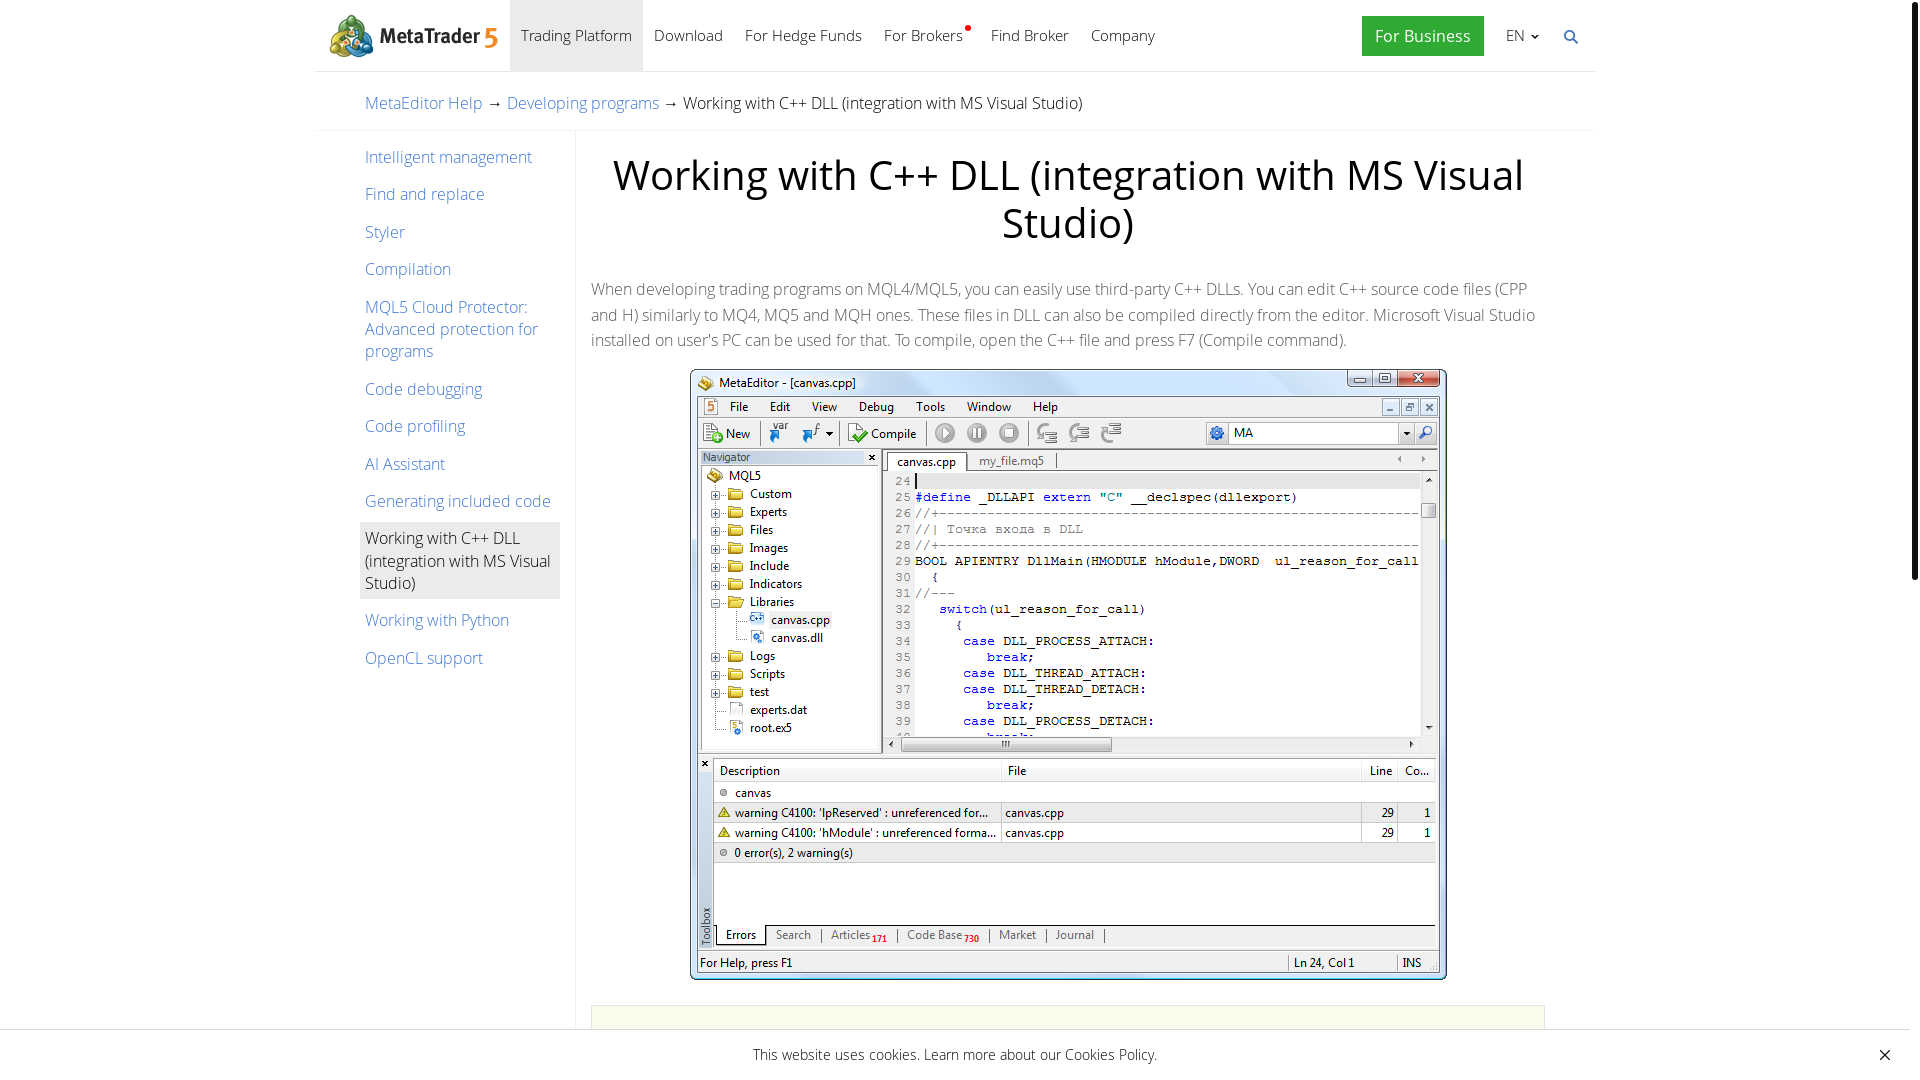Switch to the Code Base toolbox tab
Image resolution: width=1920 pixels, height=1080 pixels.
tap(942, 936)
